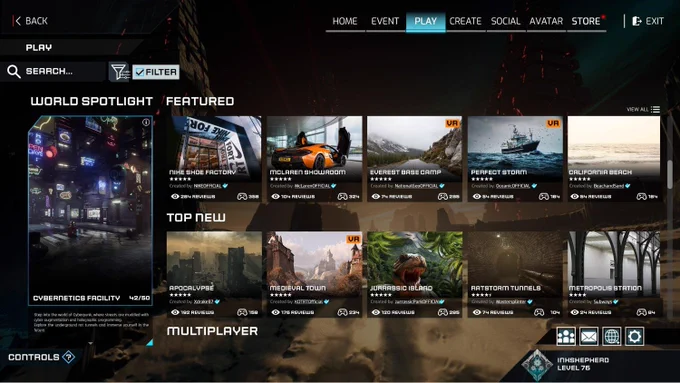
Task: Click the Exit door icon
Action: (636, 21)
